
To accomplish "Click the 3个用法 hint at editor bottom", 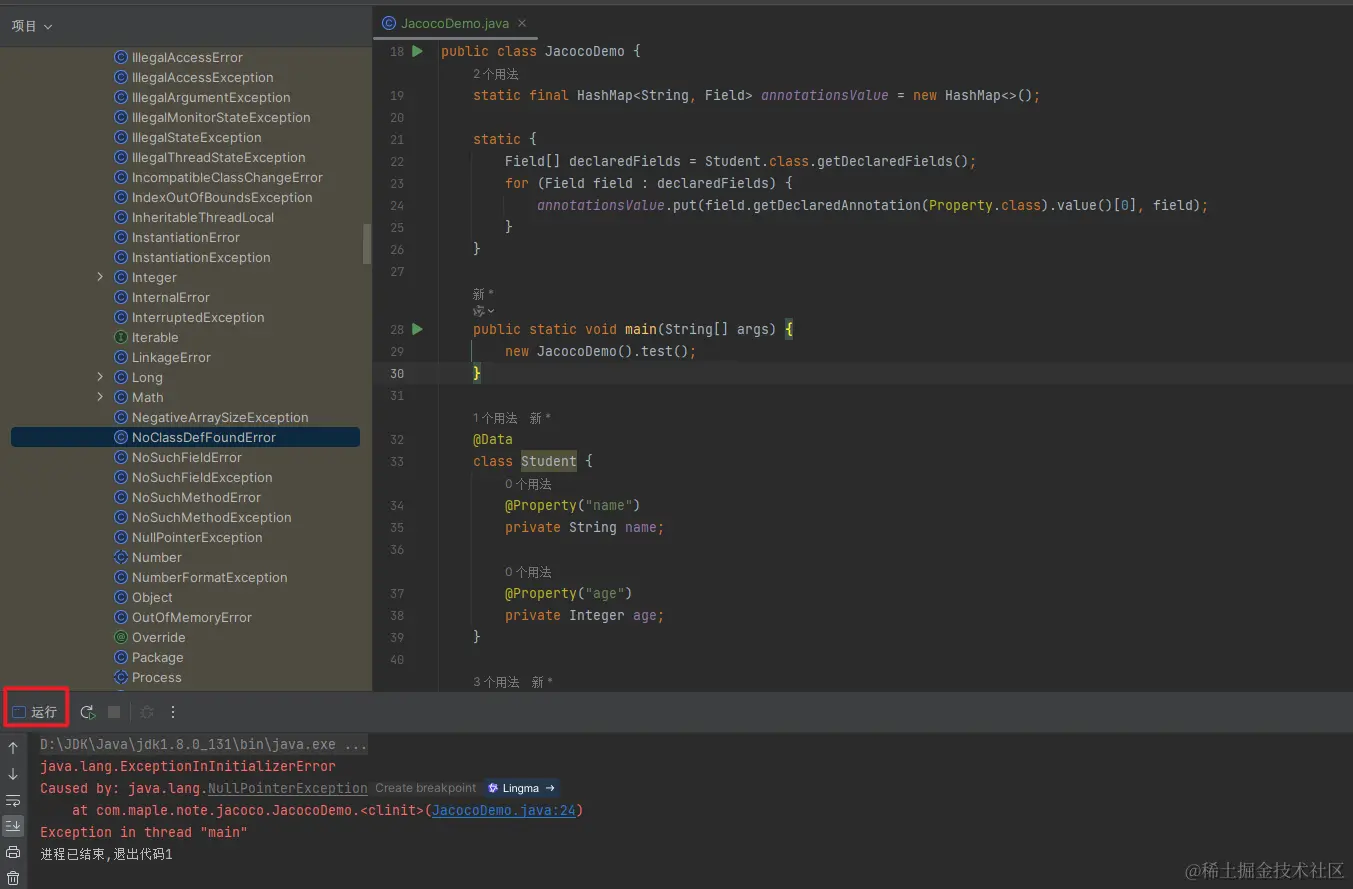I will point(496,682).
